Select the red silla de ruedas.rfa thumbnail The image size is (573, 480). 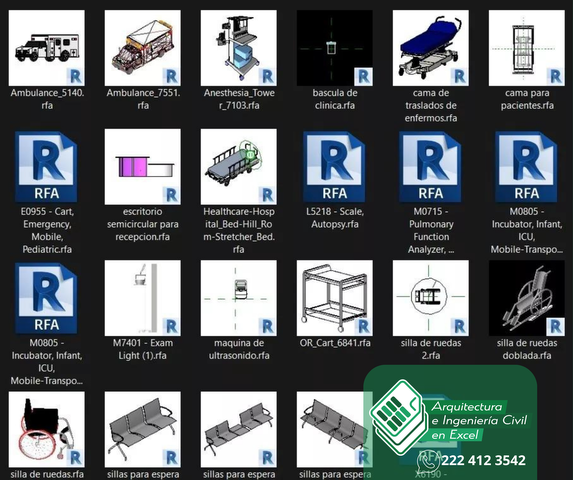[47, 430]
